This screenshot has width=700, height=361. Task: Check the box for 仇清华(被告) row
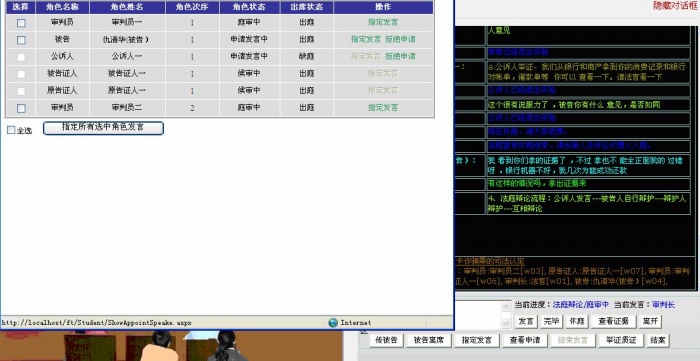pos(21,40)
